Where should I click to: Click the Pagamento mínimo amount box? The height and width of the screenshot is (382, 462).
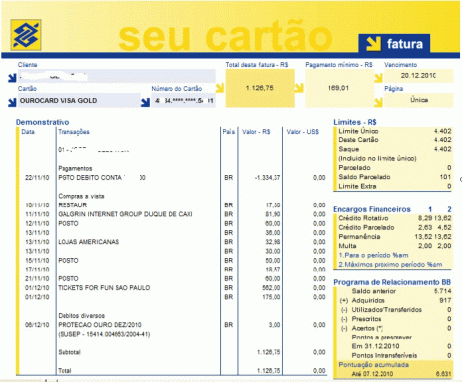pyautogui.click(x=339, y=88)
